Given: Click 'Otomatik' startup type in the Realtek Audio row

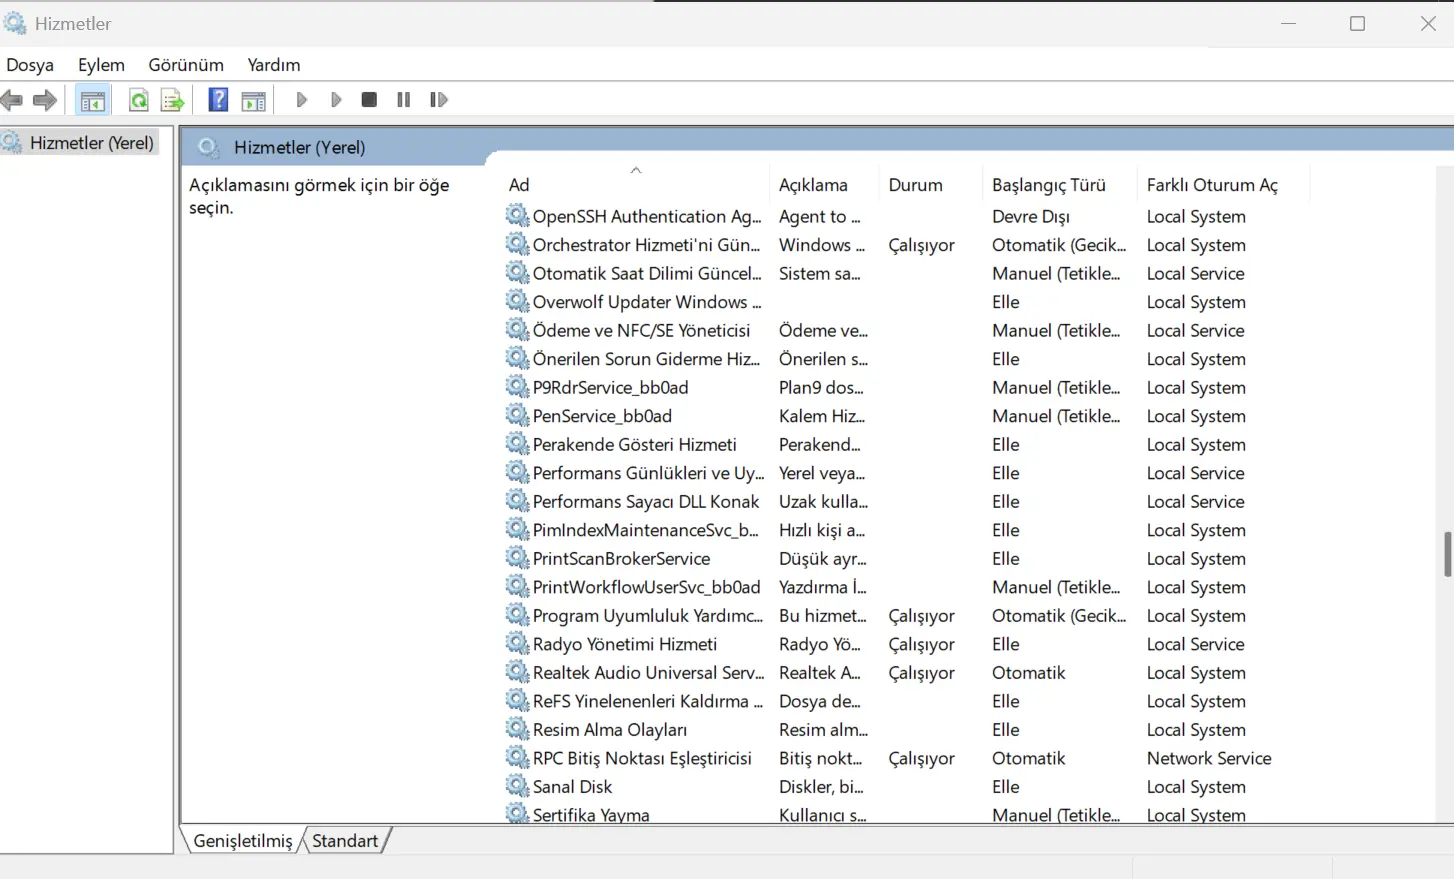Looking at the screenshot, I should pyautogui.click(x=1029, y=673).
